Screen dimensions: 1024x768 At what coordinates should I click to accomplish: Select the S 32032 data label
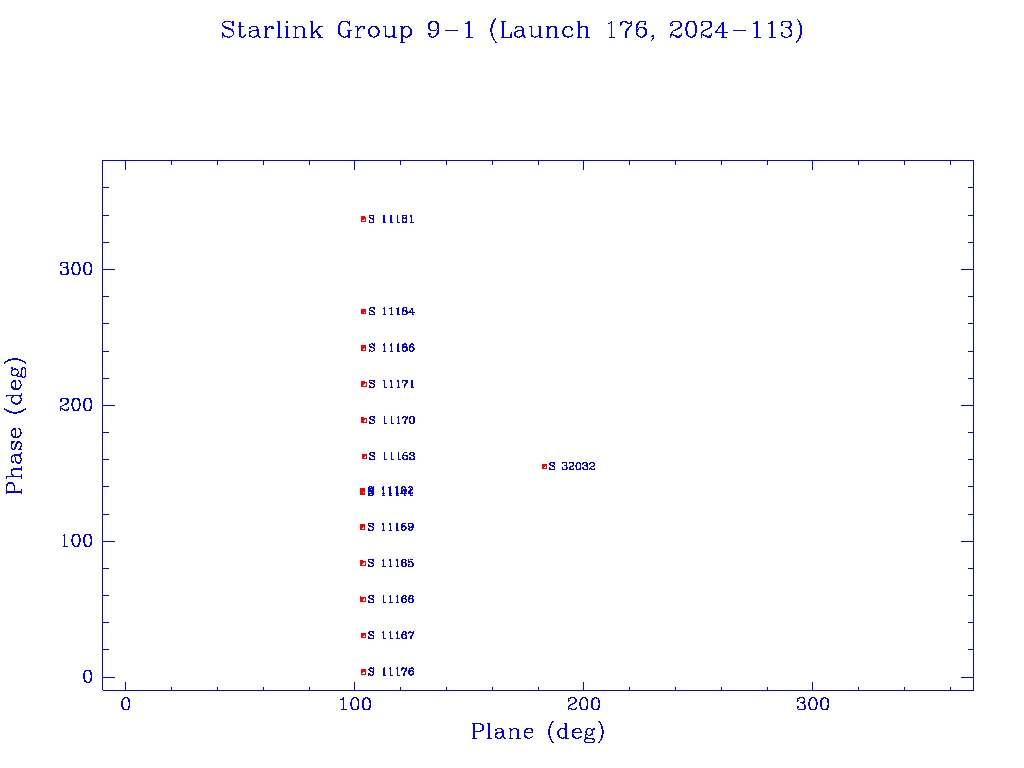pyautogui.click(x=571, y=466)
